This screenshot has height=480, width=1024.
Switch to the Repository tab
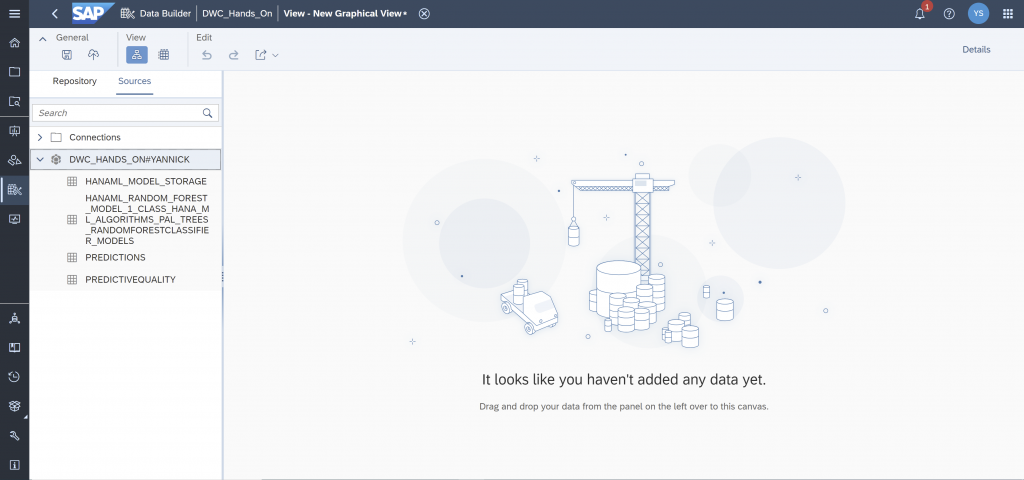(x=74, y=81)
